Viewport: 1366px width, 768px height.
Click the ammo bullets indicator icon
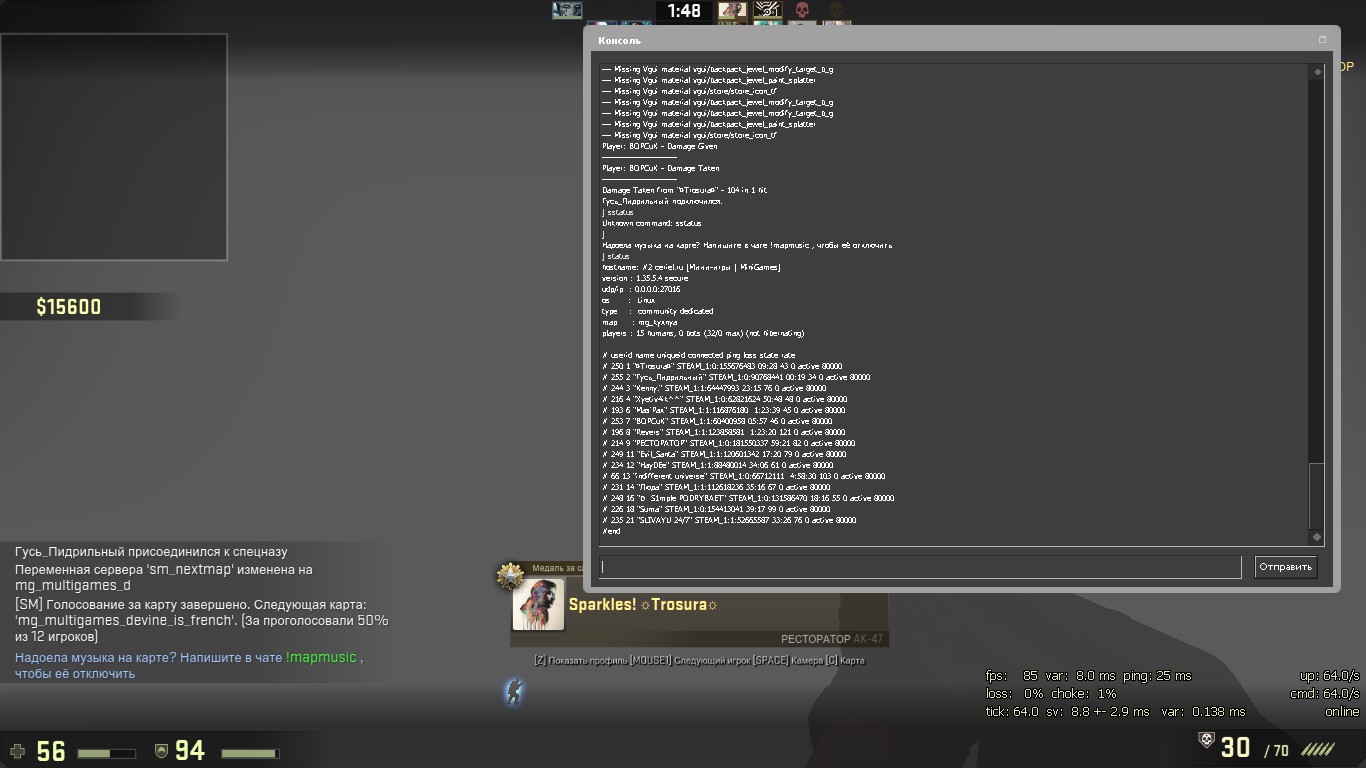1316,749
